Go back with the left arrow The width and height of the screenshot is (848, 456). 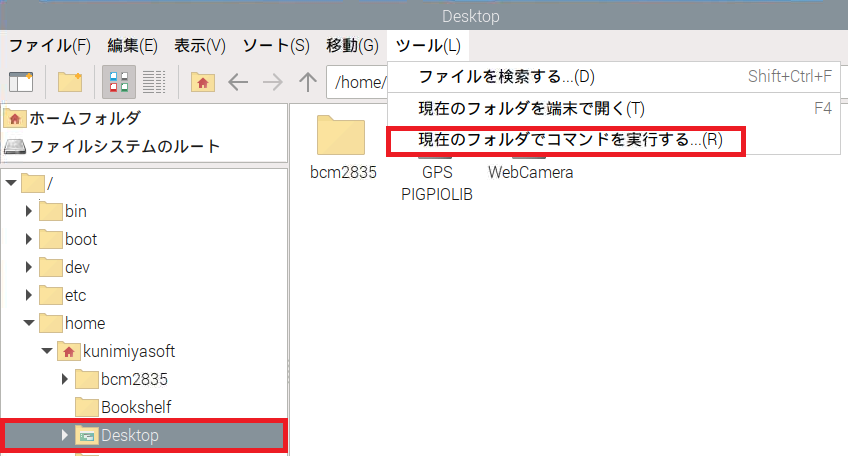[238, 82]
